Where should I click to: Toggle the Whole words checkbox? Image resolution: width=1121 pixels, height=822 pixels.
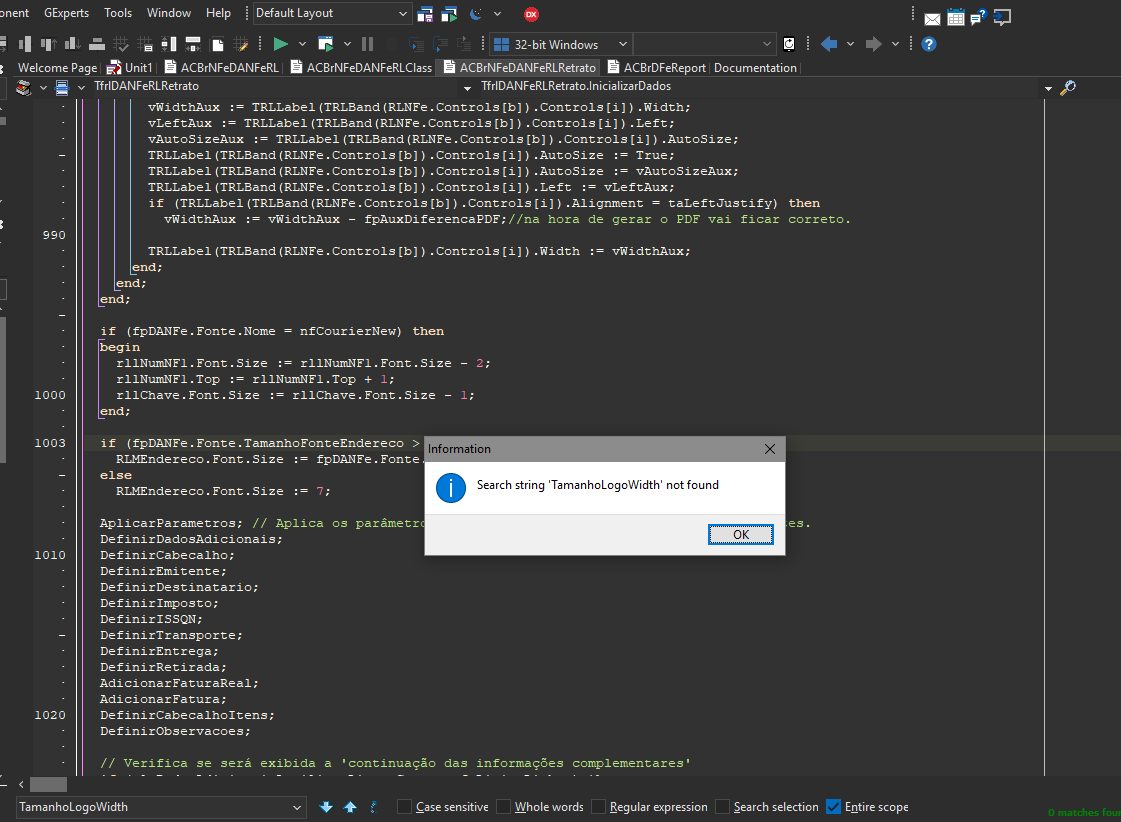coord(503,807)
